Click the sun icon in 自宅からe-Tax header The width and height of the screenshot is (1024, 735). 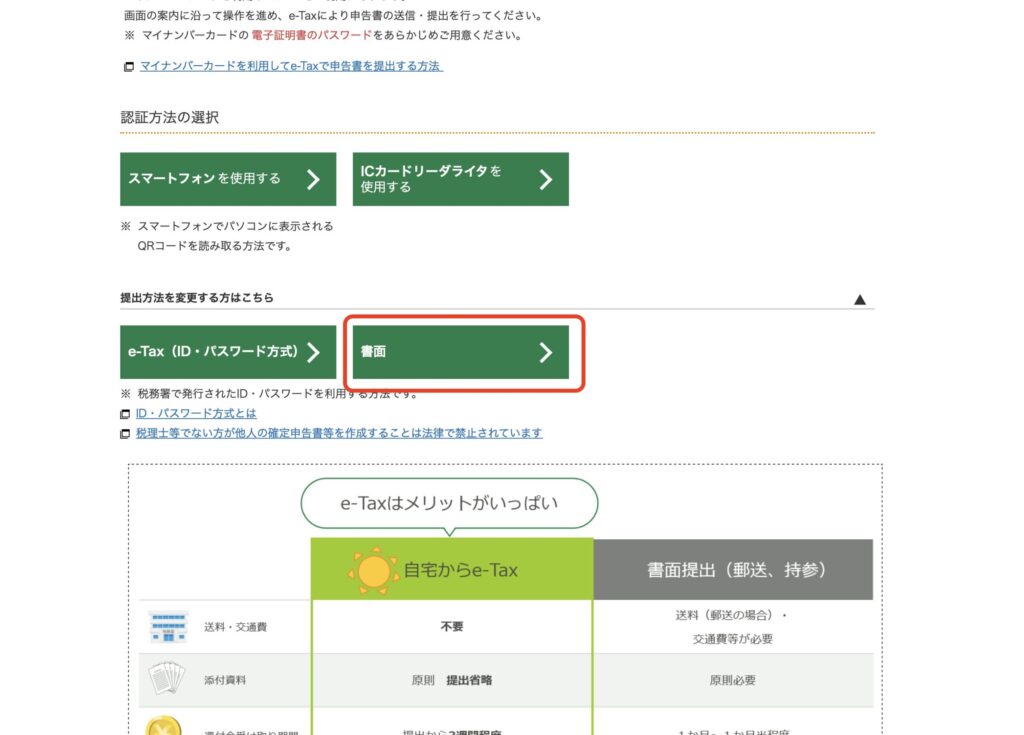[x=372, y=571]
